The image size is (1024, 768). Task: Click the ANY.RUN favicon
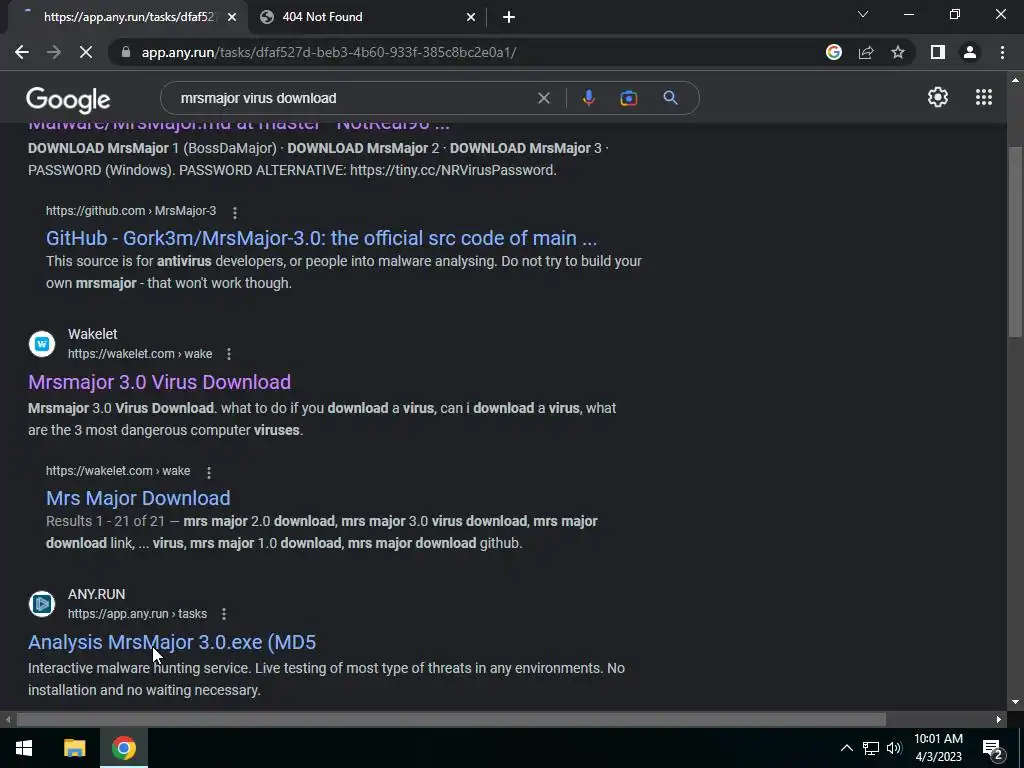click(42, 603)
